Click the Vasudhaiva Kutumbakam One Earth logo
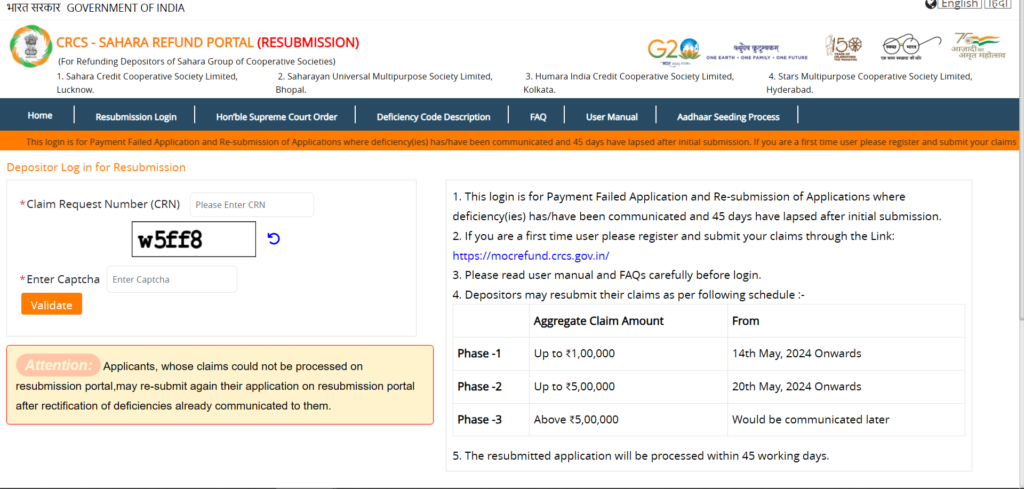The image size is (1024, 489). [x=757, y=51]
